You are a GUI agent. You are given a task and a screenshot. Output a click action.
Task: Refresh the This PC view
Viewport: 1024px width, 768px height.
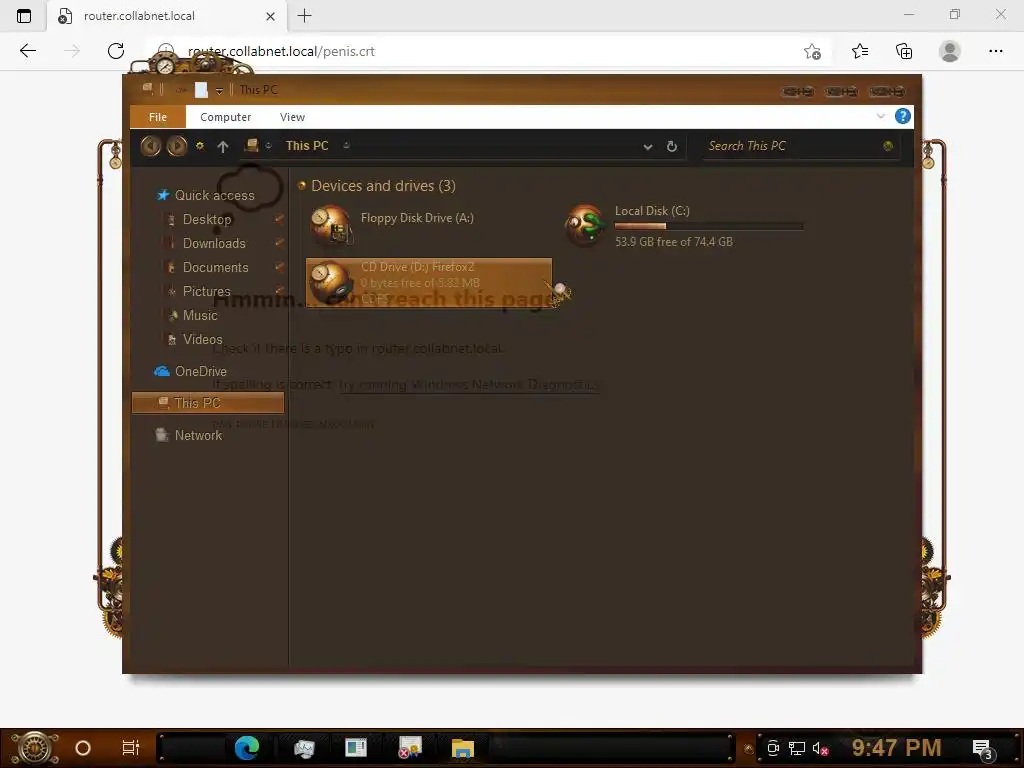click(x=671, y=146)
